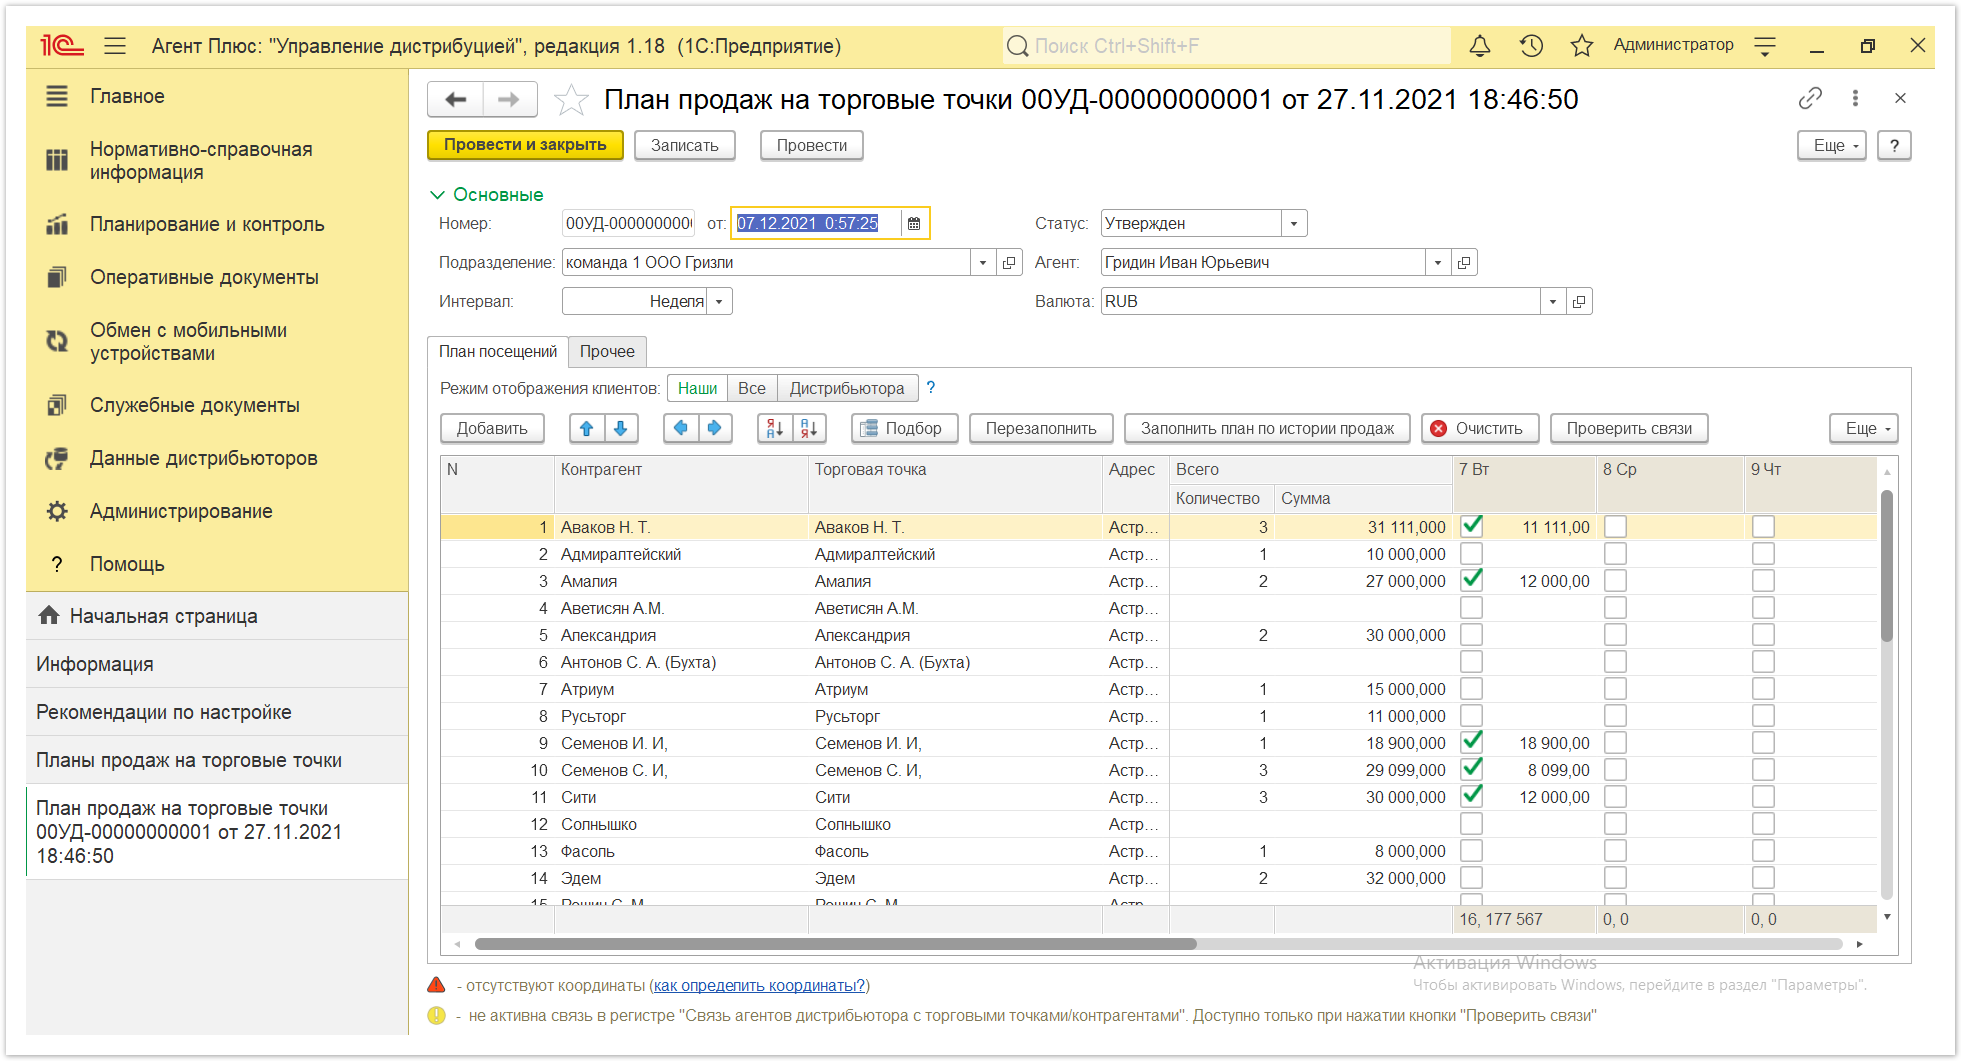
Task: Expand the Статус dropdown
Action: [1294, 223]
